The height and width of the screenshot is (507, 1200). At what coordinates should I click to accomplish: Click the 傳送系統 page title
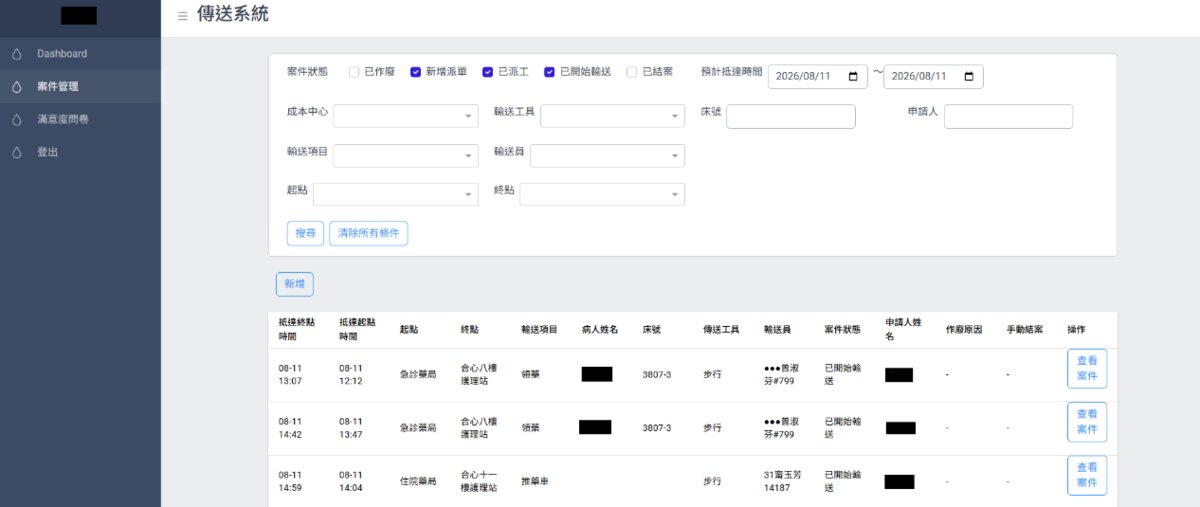(232, 15)
